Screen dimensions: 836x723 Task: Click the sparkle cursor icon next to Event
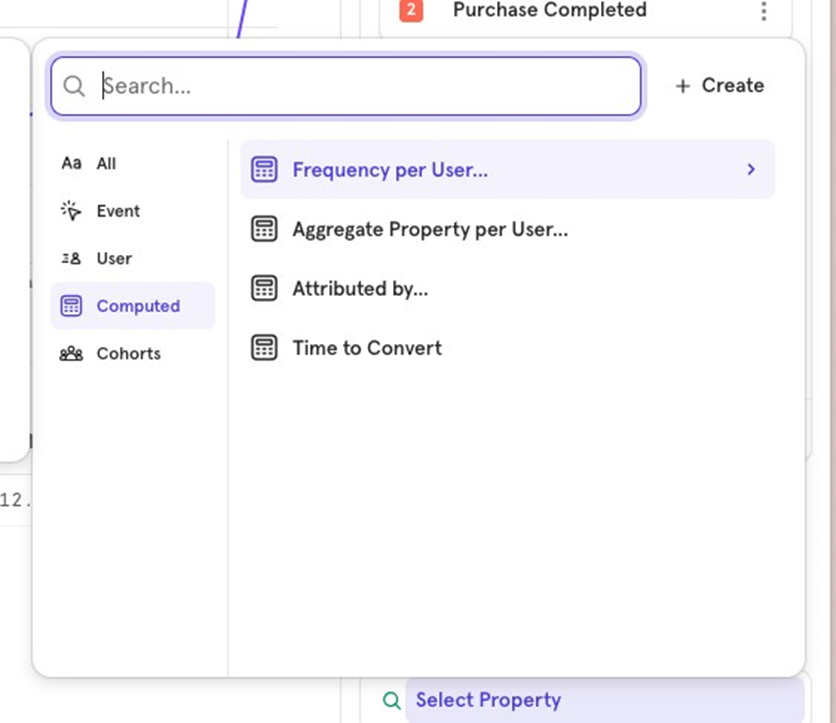(70, 211)
